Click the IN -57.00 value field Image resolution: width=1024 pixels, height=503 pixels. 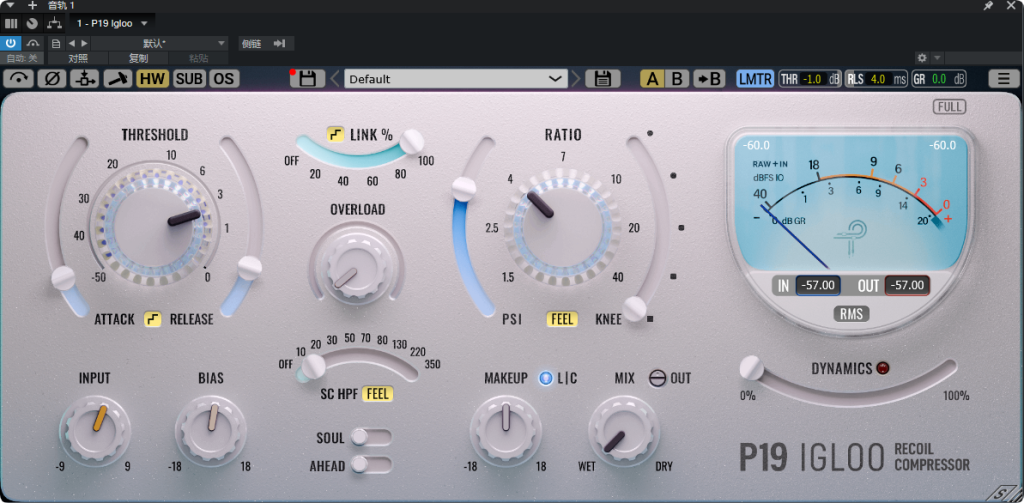[x=818, y=285]
